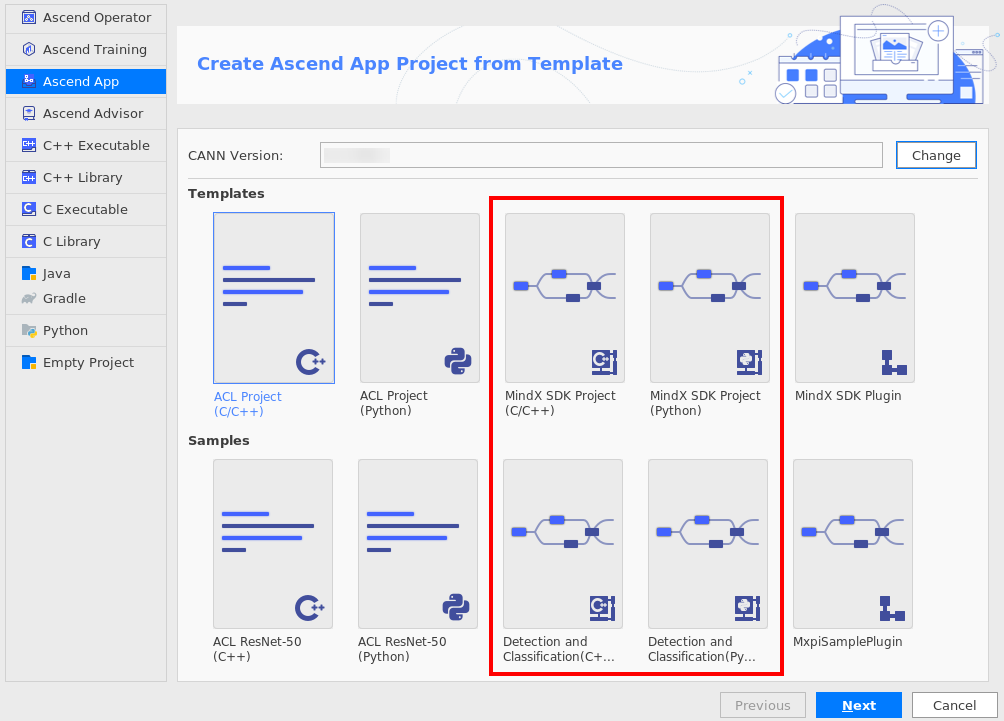The height and width of the screenshot is (721, 1004).
Task: Click the Ascend Training sidebar icon
Action: [29, 49]
